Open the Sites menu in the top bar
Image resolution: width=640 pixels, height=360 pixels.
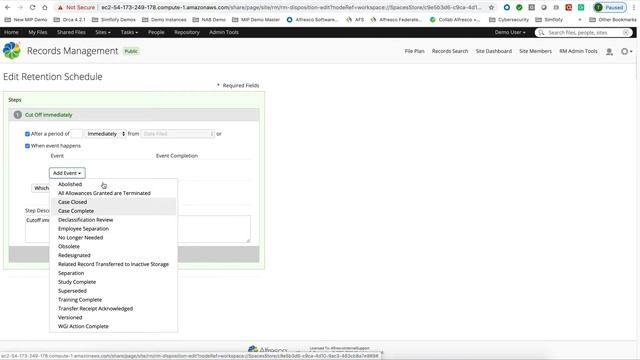[103, 32]
